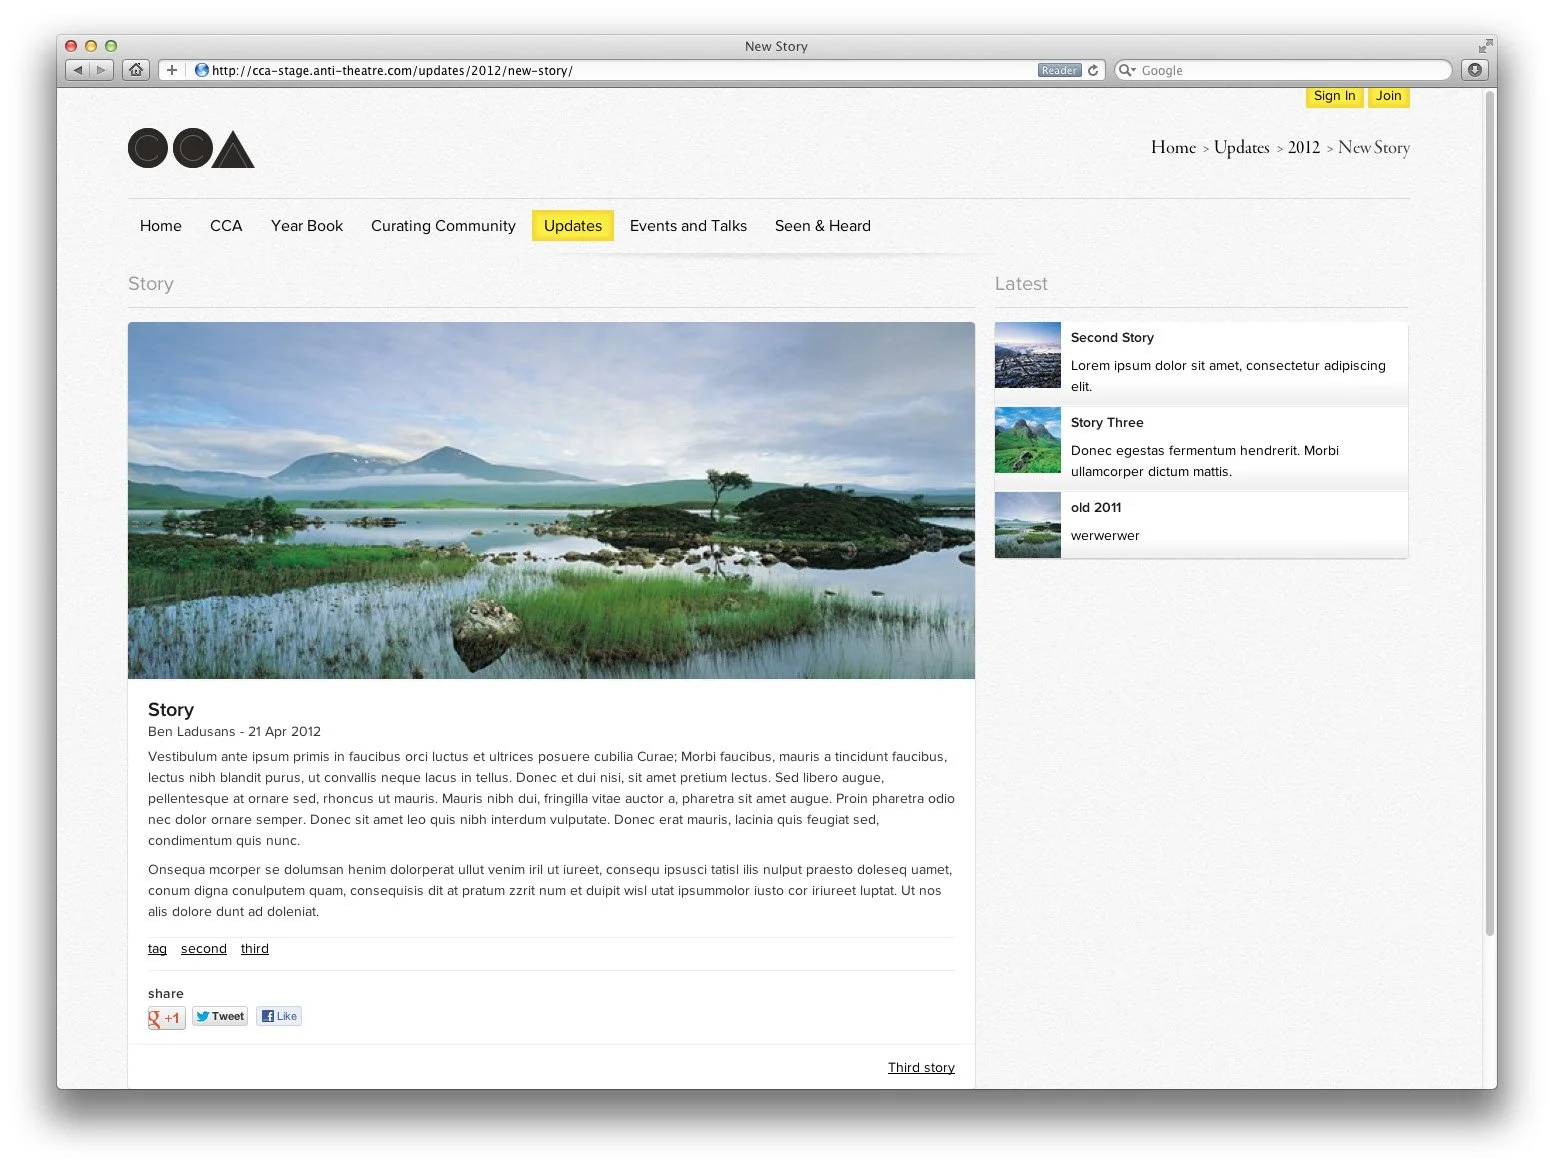
Task: Click the page vertical scrollbar
Action: click(x=1490, y=515)
